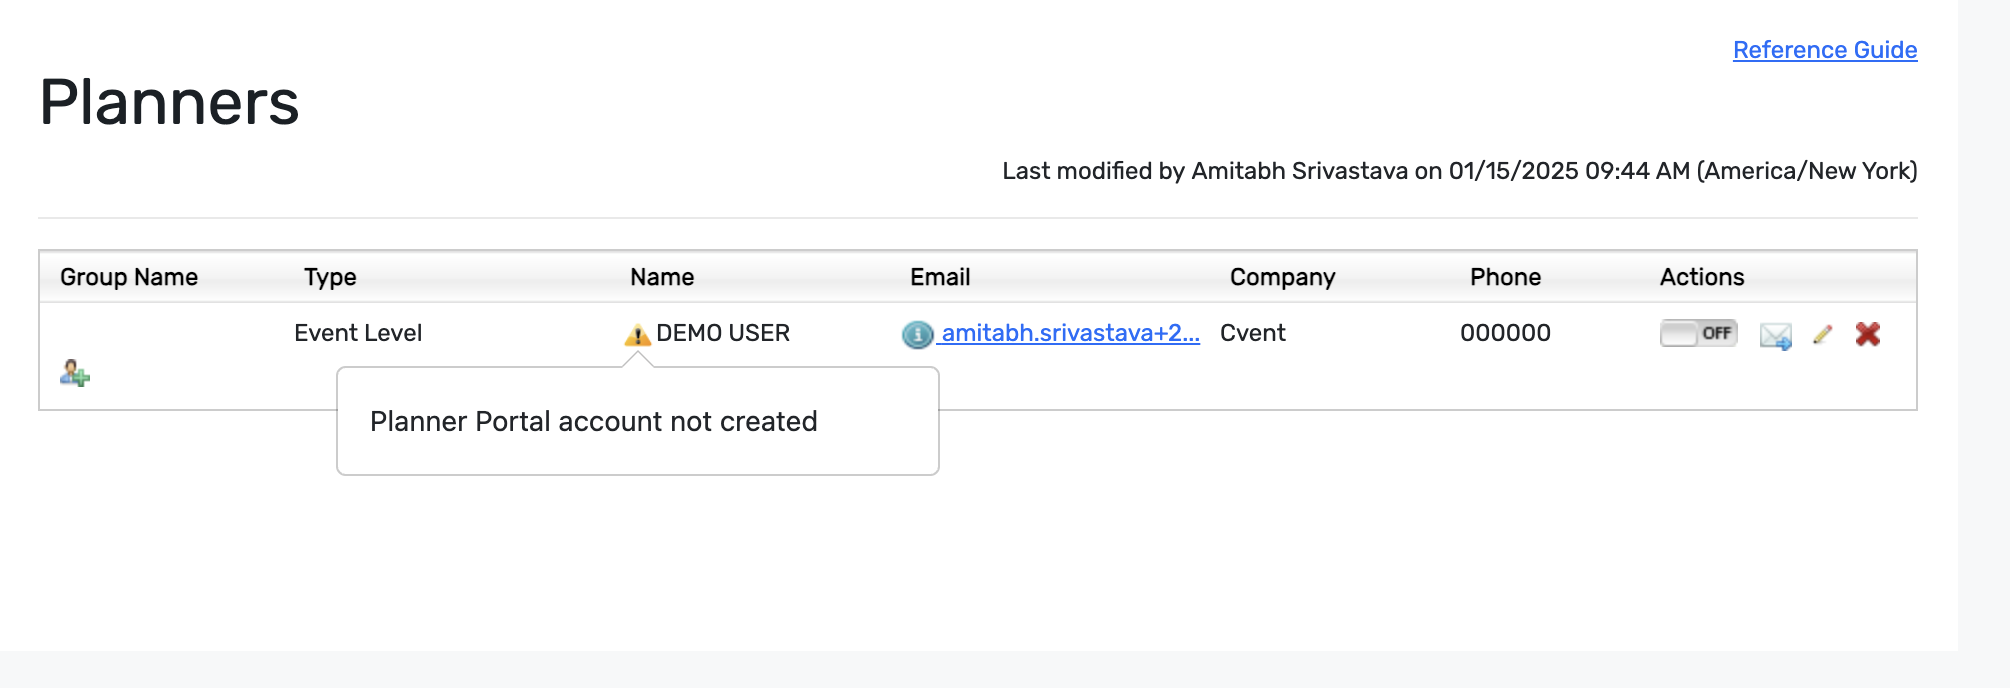2010x688 pixels.
Task: Edit planner with the pencil icon
Action: 1822,335
